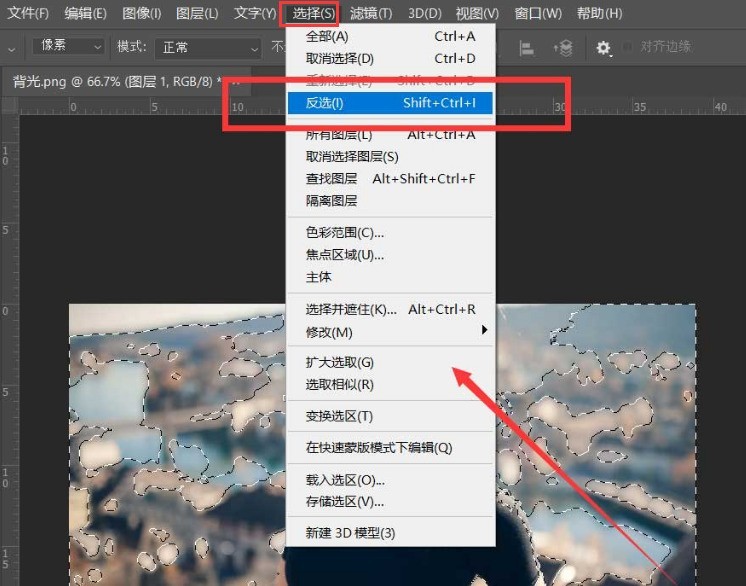Open 焦点区域(U)... dialog
The width and height of the screenshot is (746, 586).
(x=390, y=255)
